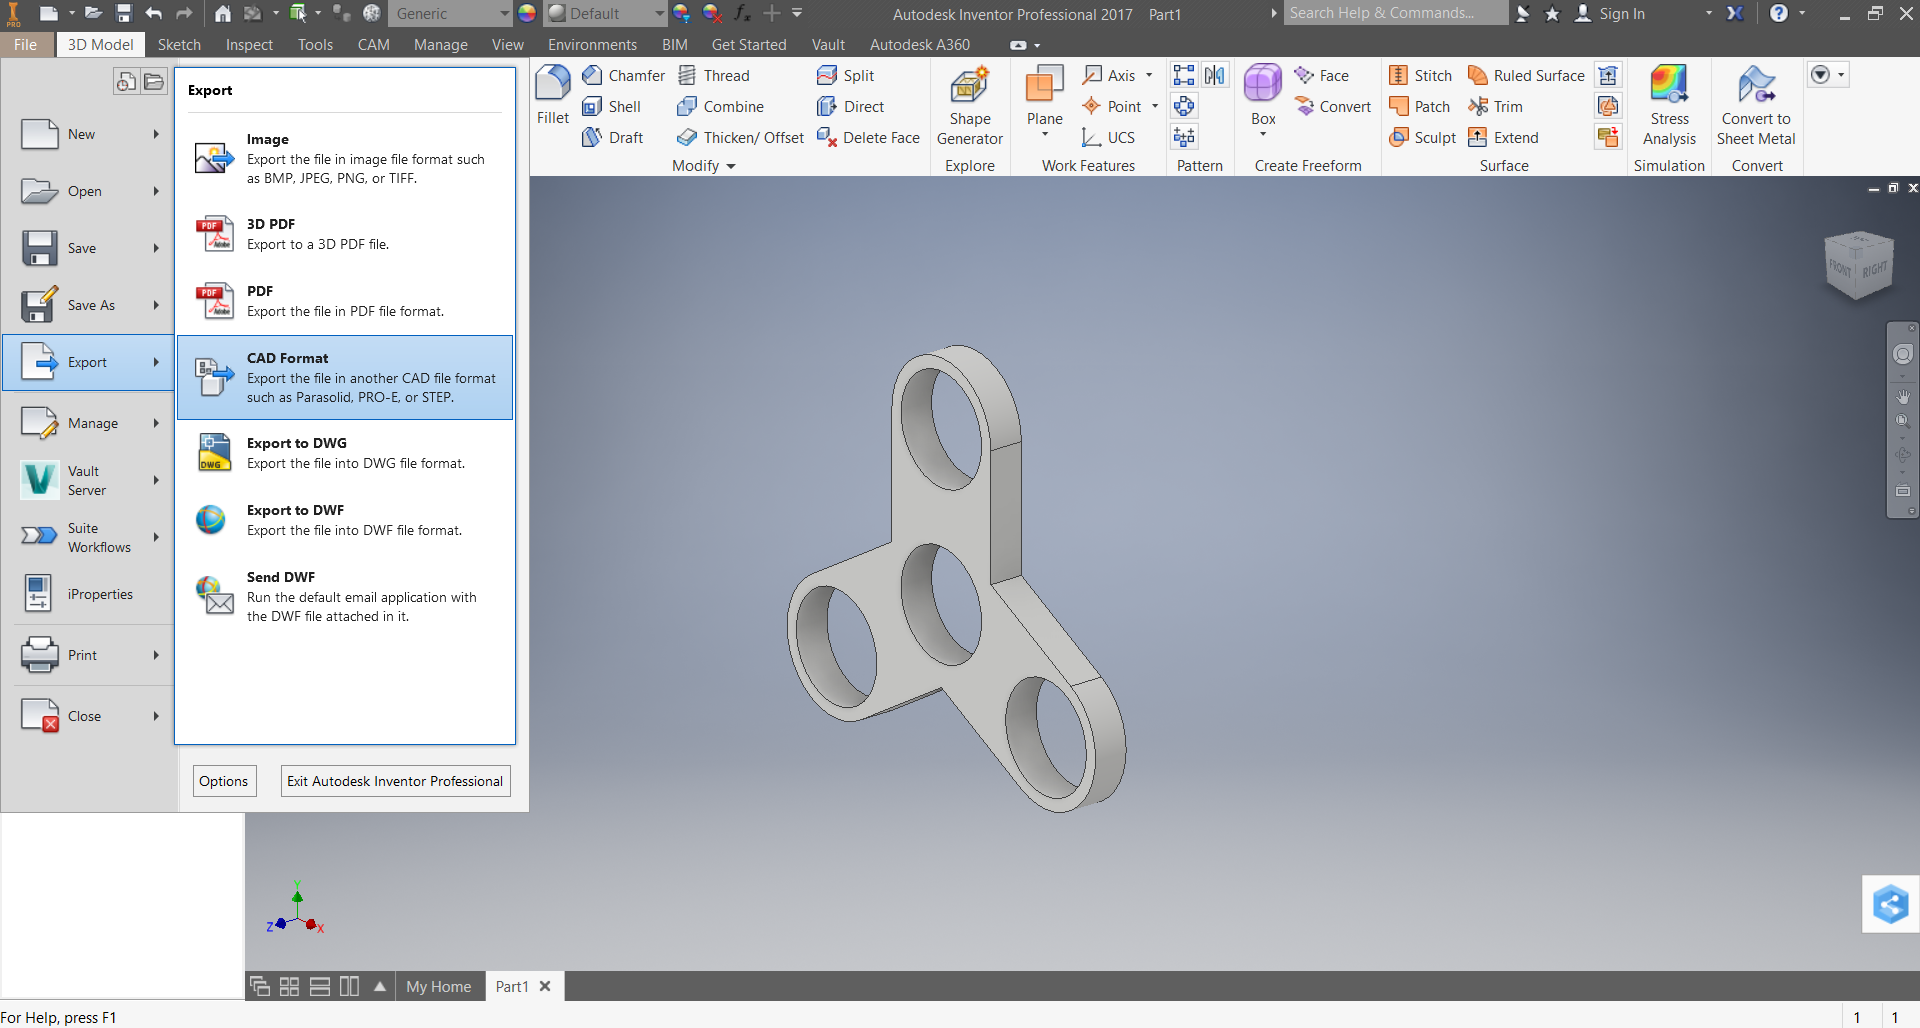Expand the Point tool dropdown arrow

(x=1155, y=107)
